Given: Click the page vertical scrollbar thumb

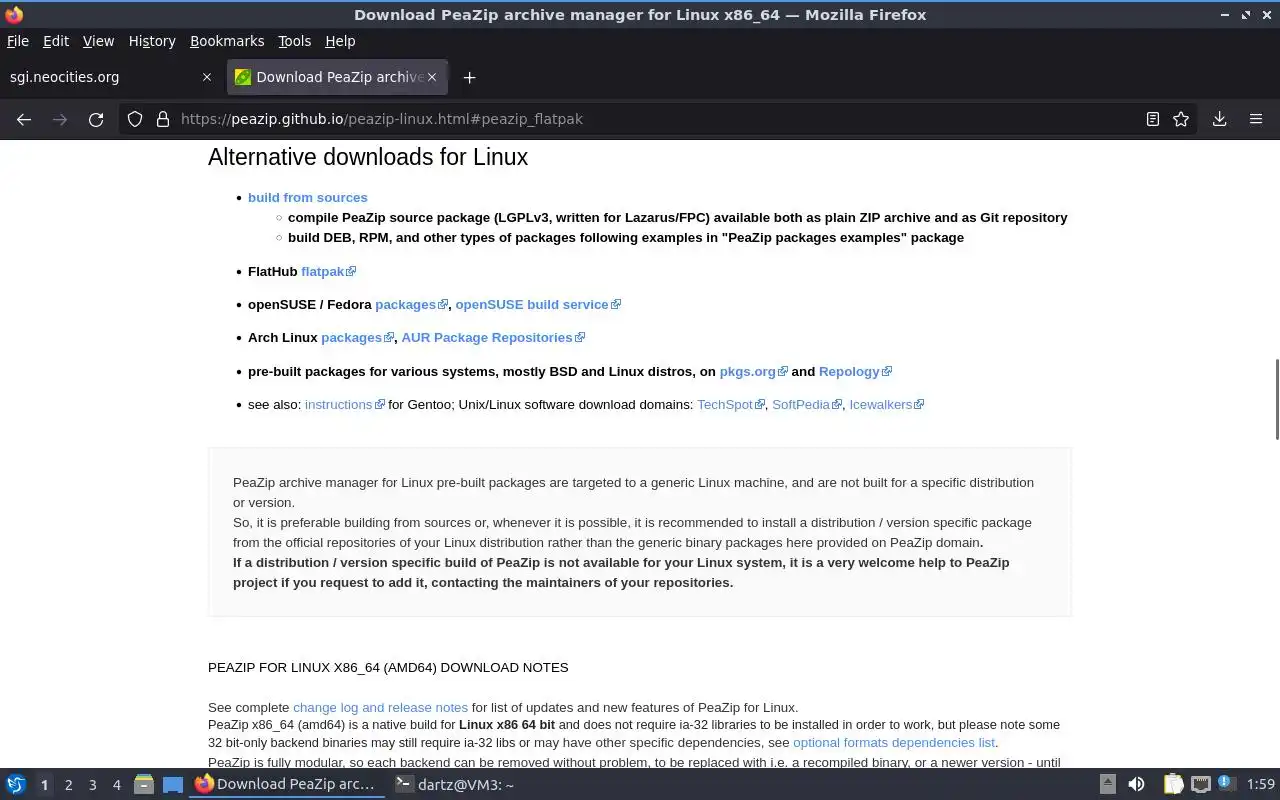Looking at the screenshot, I should (1276, 398).
